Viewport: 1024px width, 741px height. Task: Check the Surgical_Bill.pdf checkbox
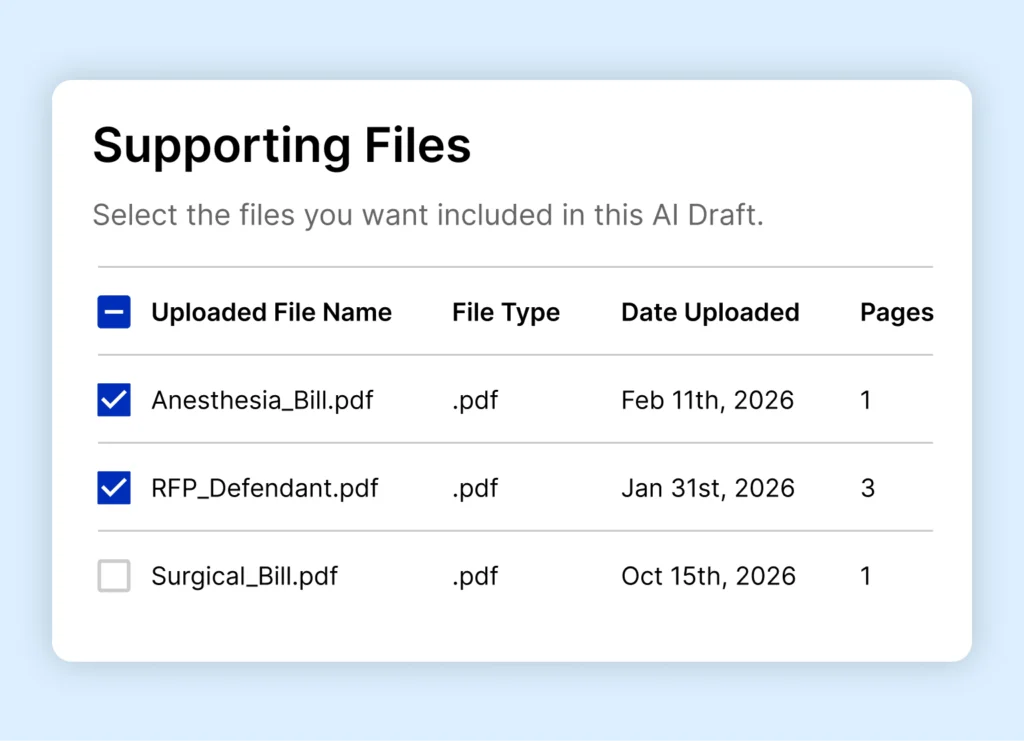(114, 576)
